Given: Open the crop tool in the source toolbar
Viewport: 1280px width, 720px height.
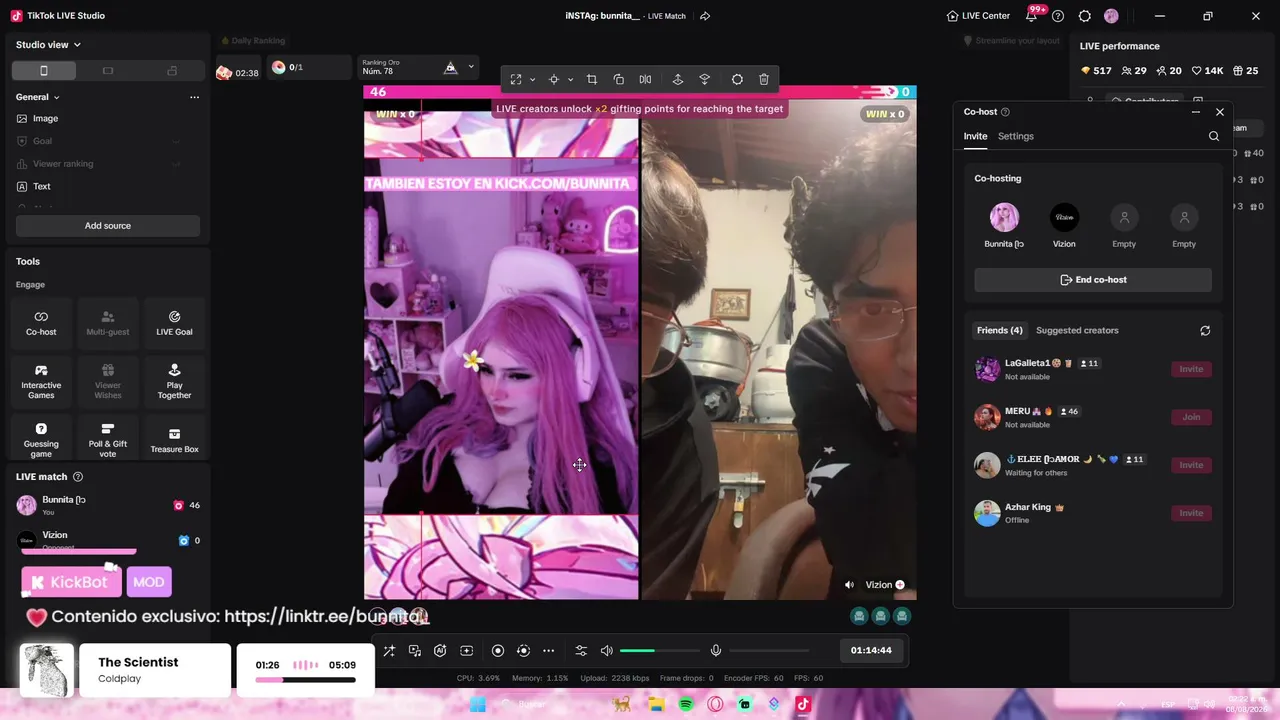Looking at the screenshot, I should (592, 79).
